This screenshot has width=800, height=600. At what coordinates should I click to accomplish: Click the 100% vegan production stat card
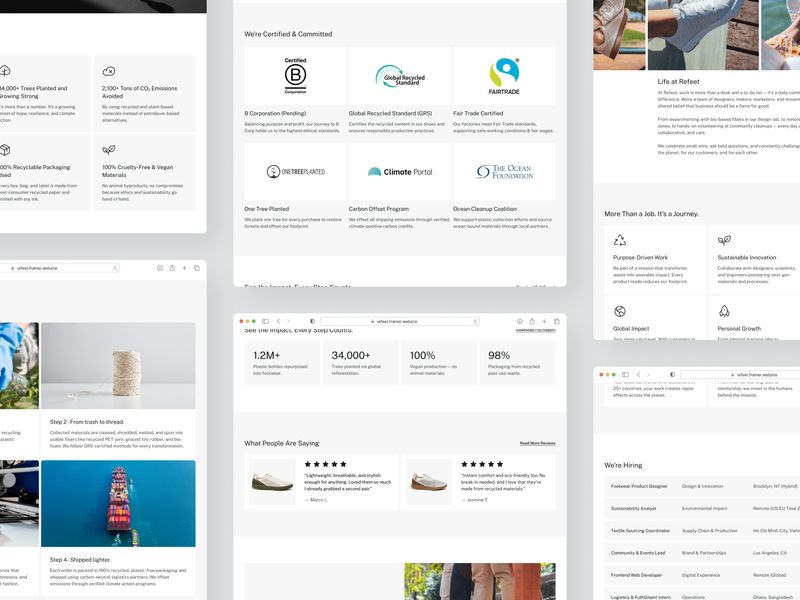(439, 363)
